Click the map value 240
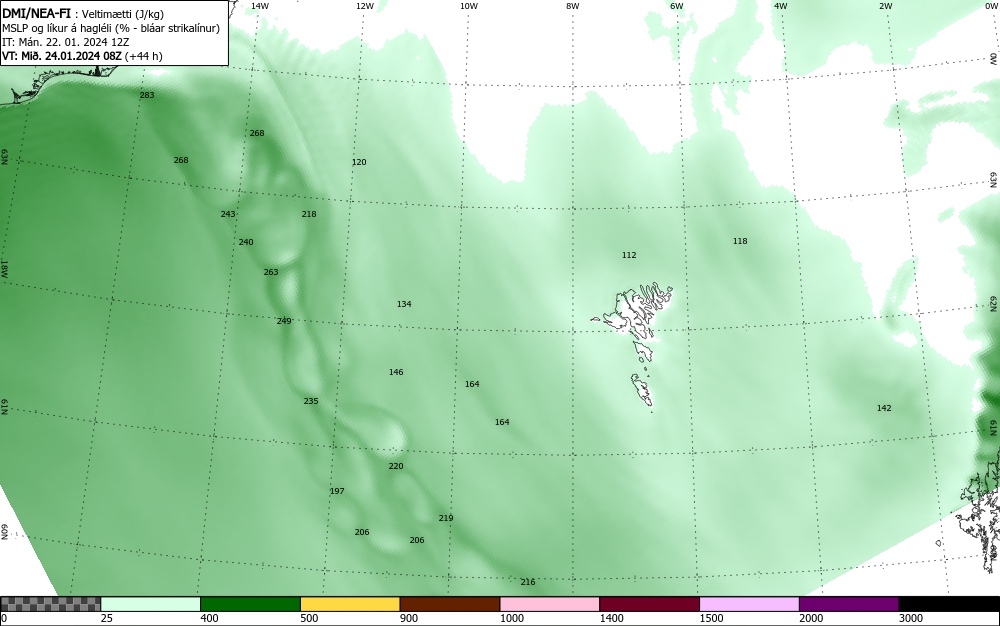This screenshot has width=1000, height=626. [x=246, y=242]
